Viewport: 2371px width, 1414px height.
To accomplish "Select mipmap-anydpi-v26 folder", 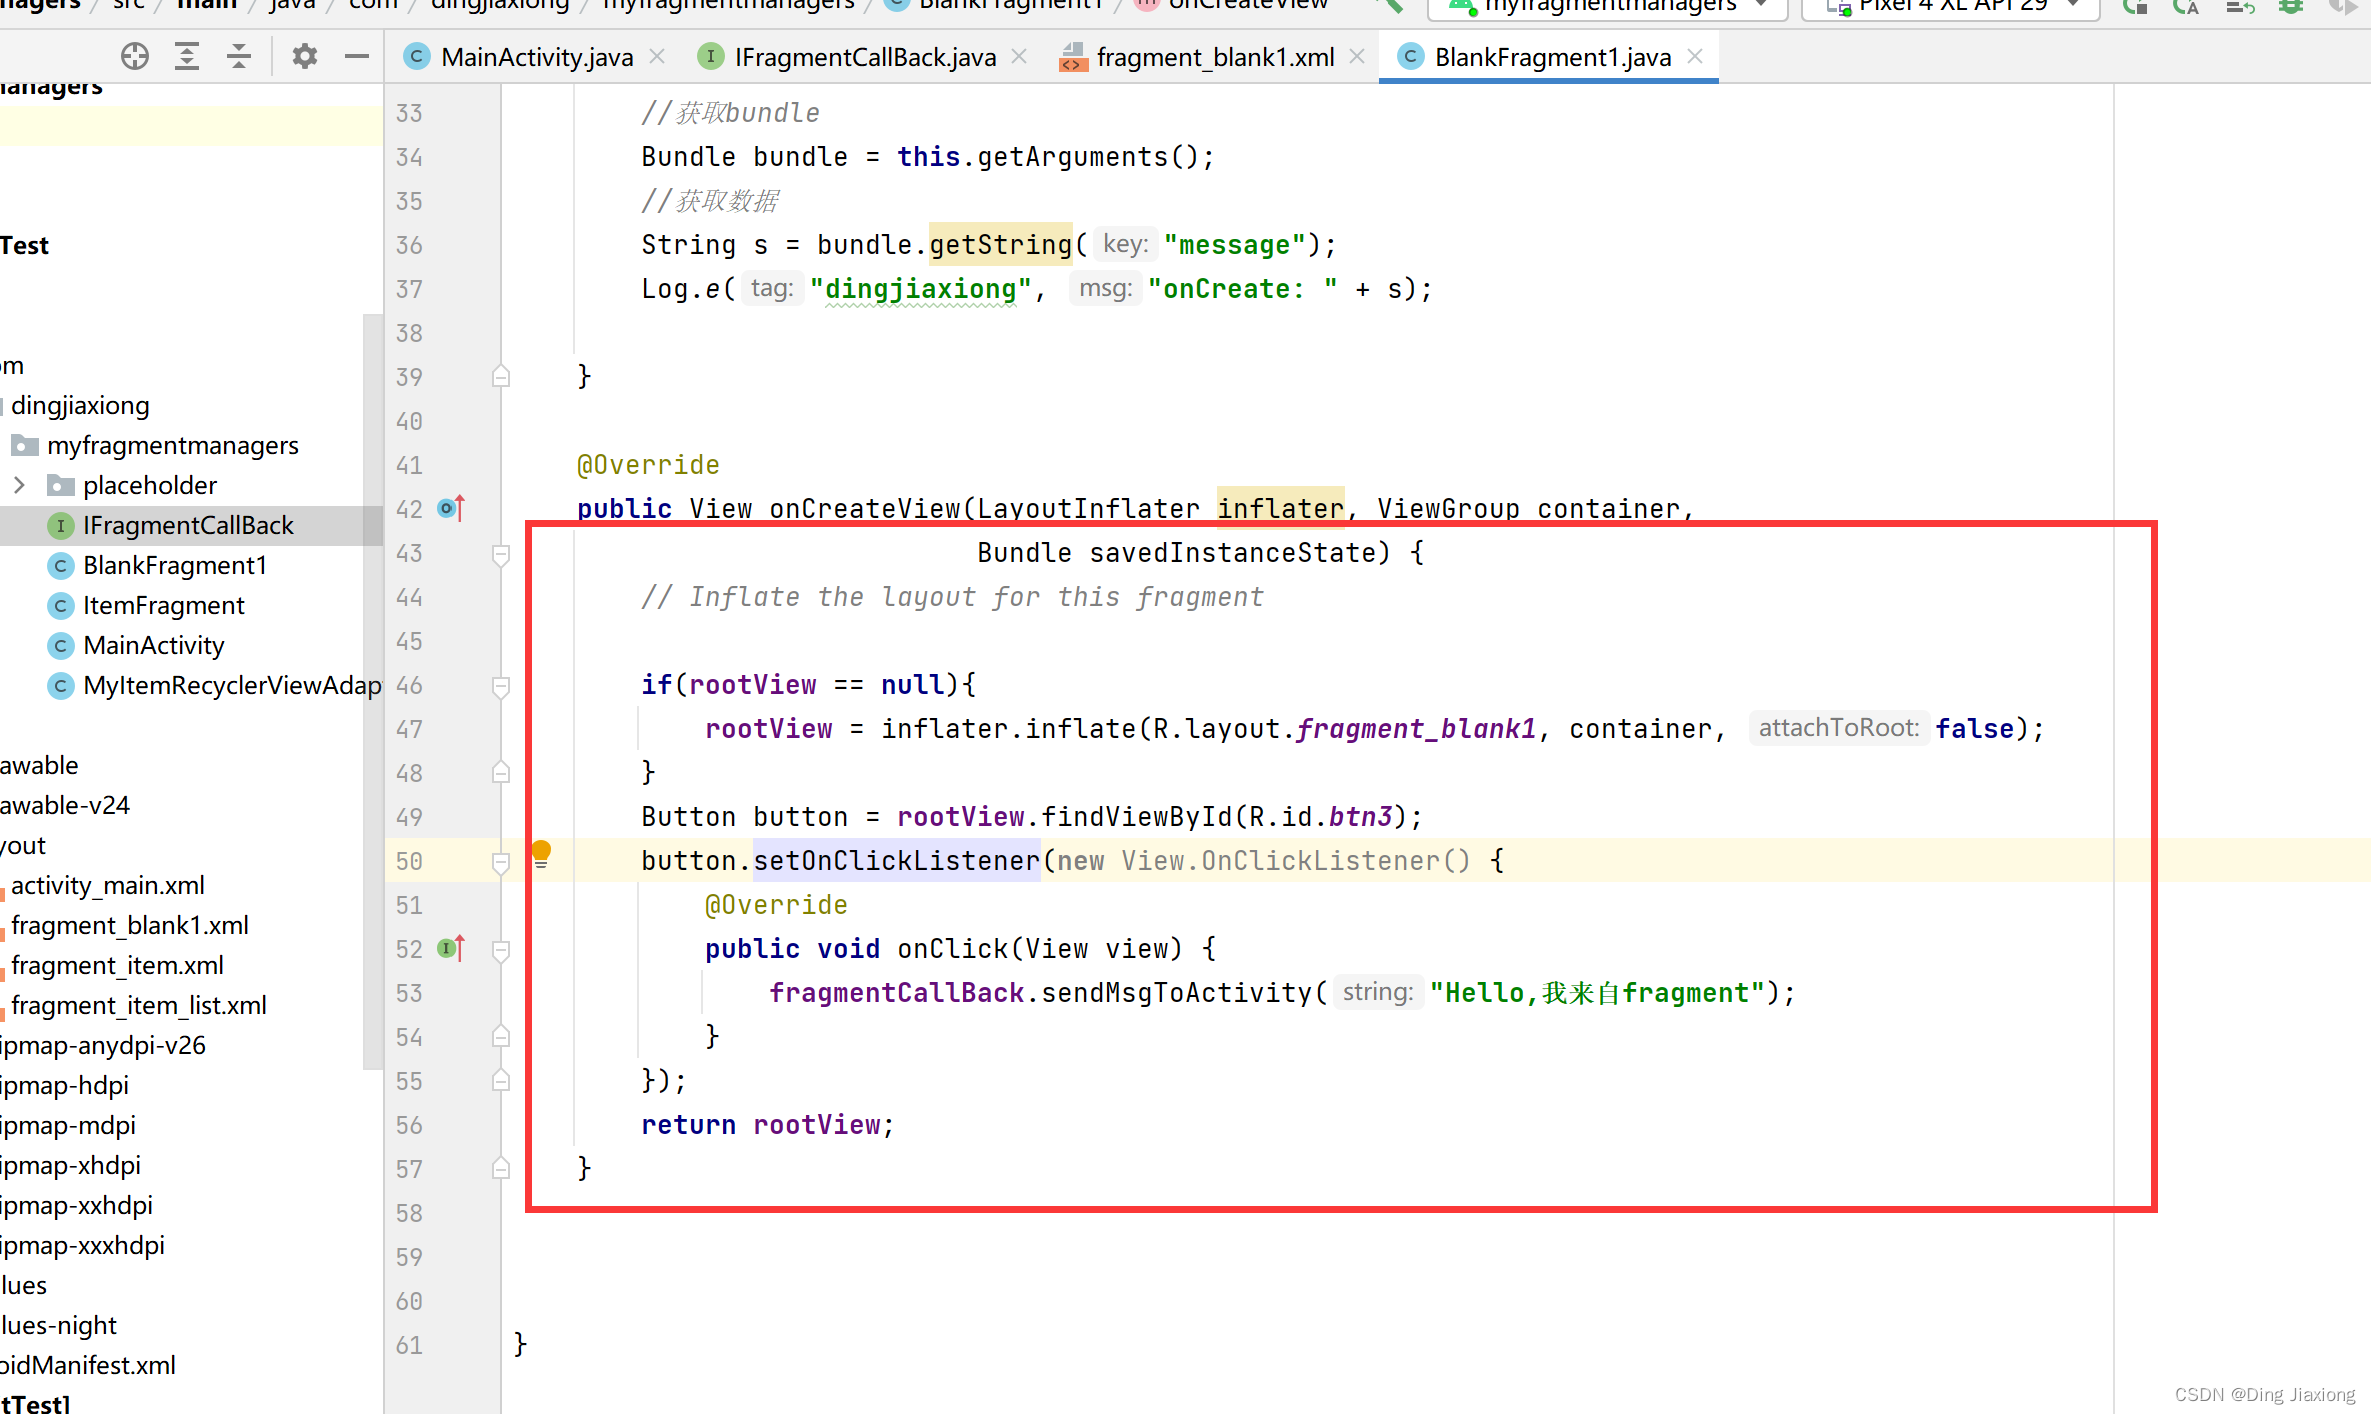I will click(x=103, y=1045).
